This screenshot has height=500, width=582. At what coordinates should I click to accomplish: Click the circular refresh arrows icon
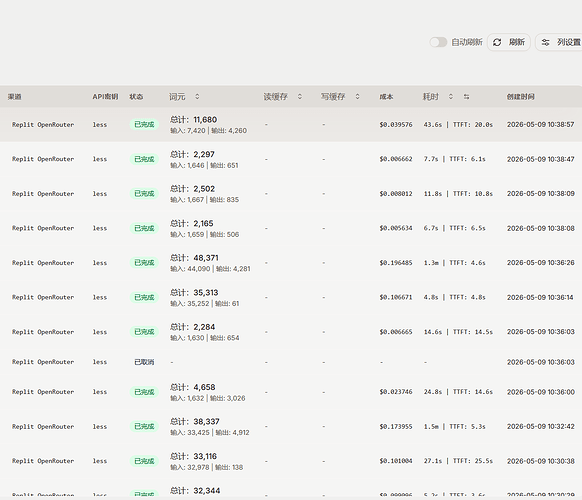[x=497, y=42]
